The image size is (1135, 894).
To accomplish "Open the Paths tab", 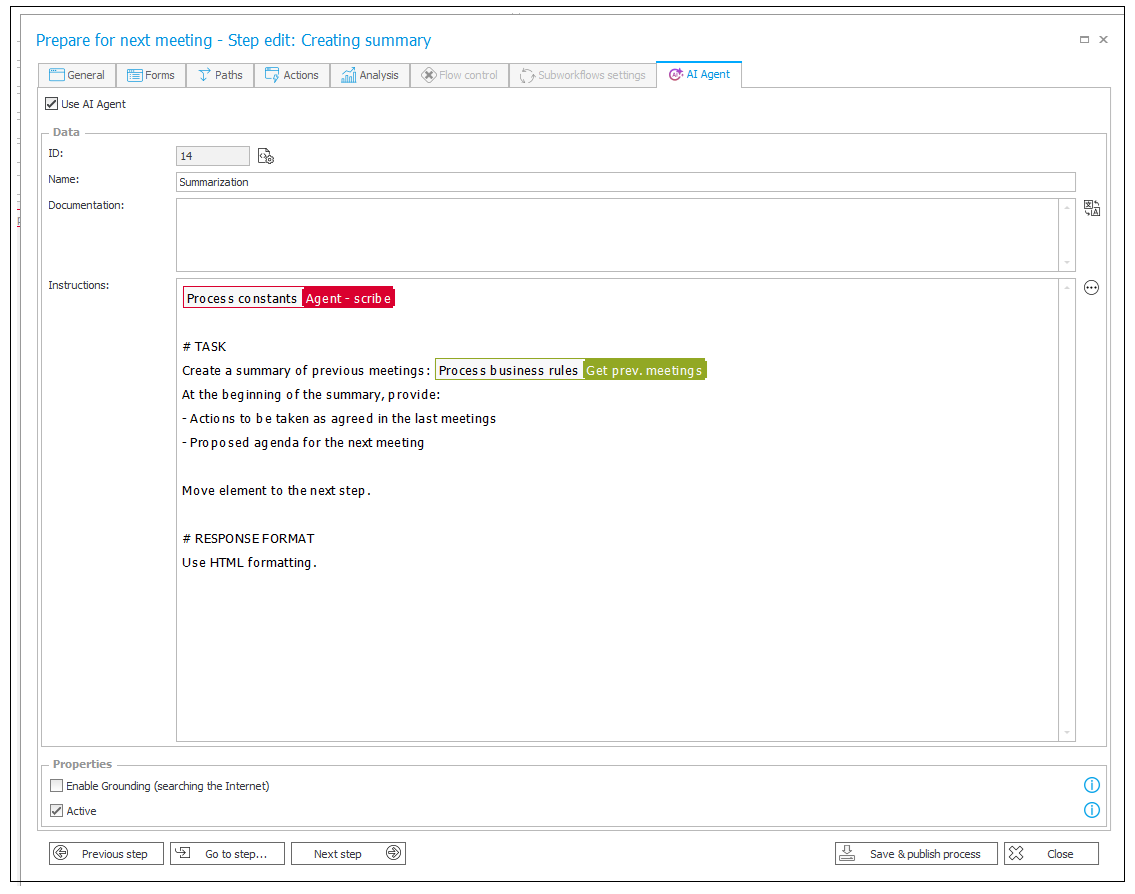I will pos(220,75).
